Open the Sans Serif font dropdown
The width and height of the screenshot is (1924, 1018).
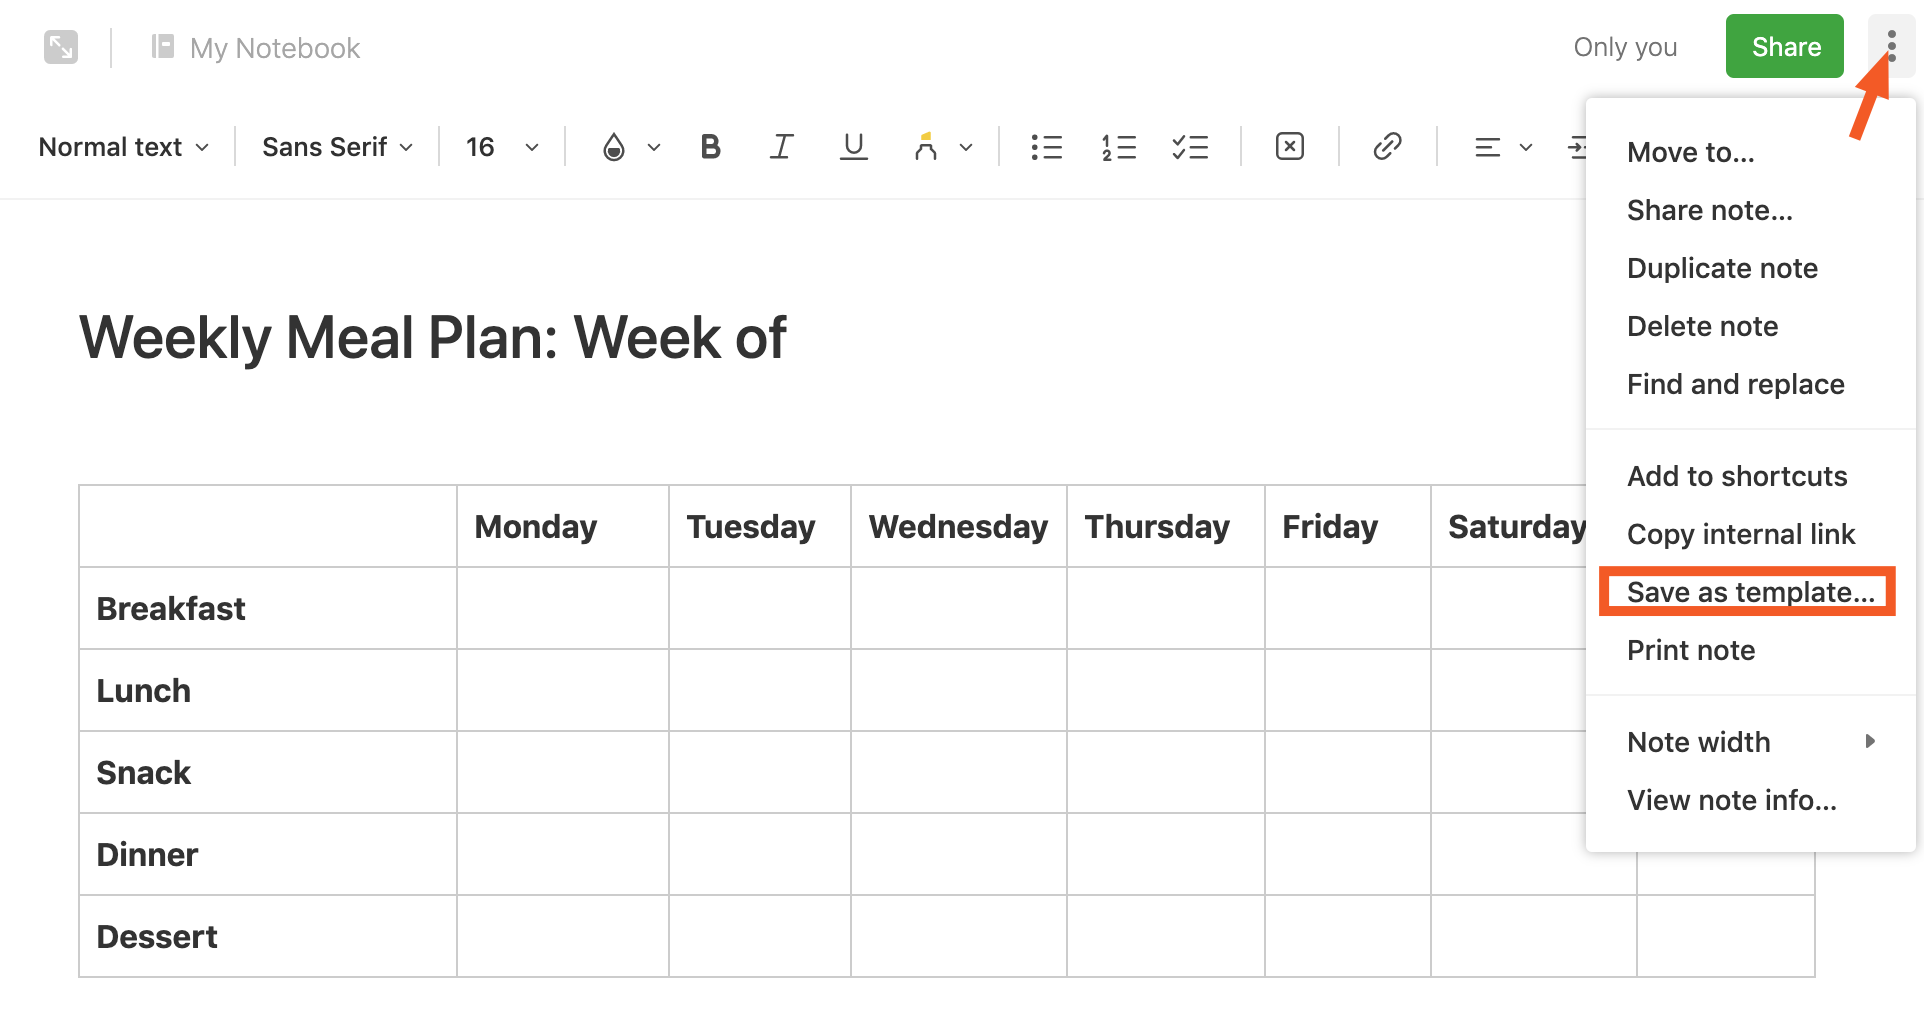click(x=337, y=147)
